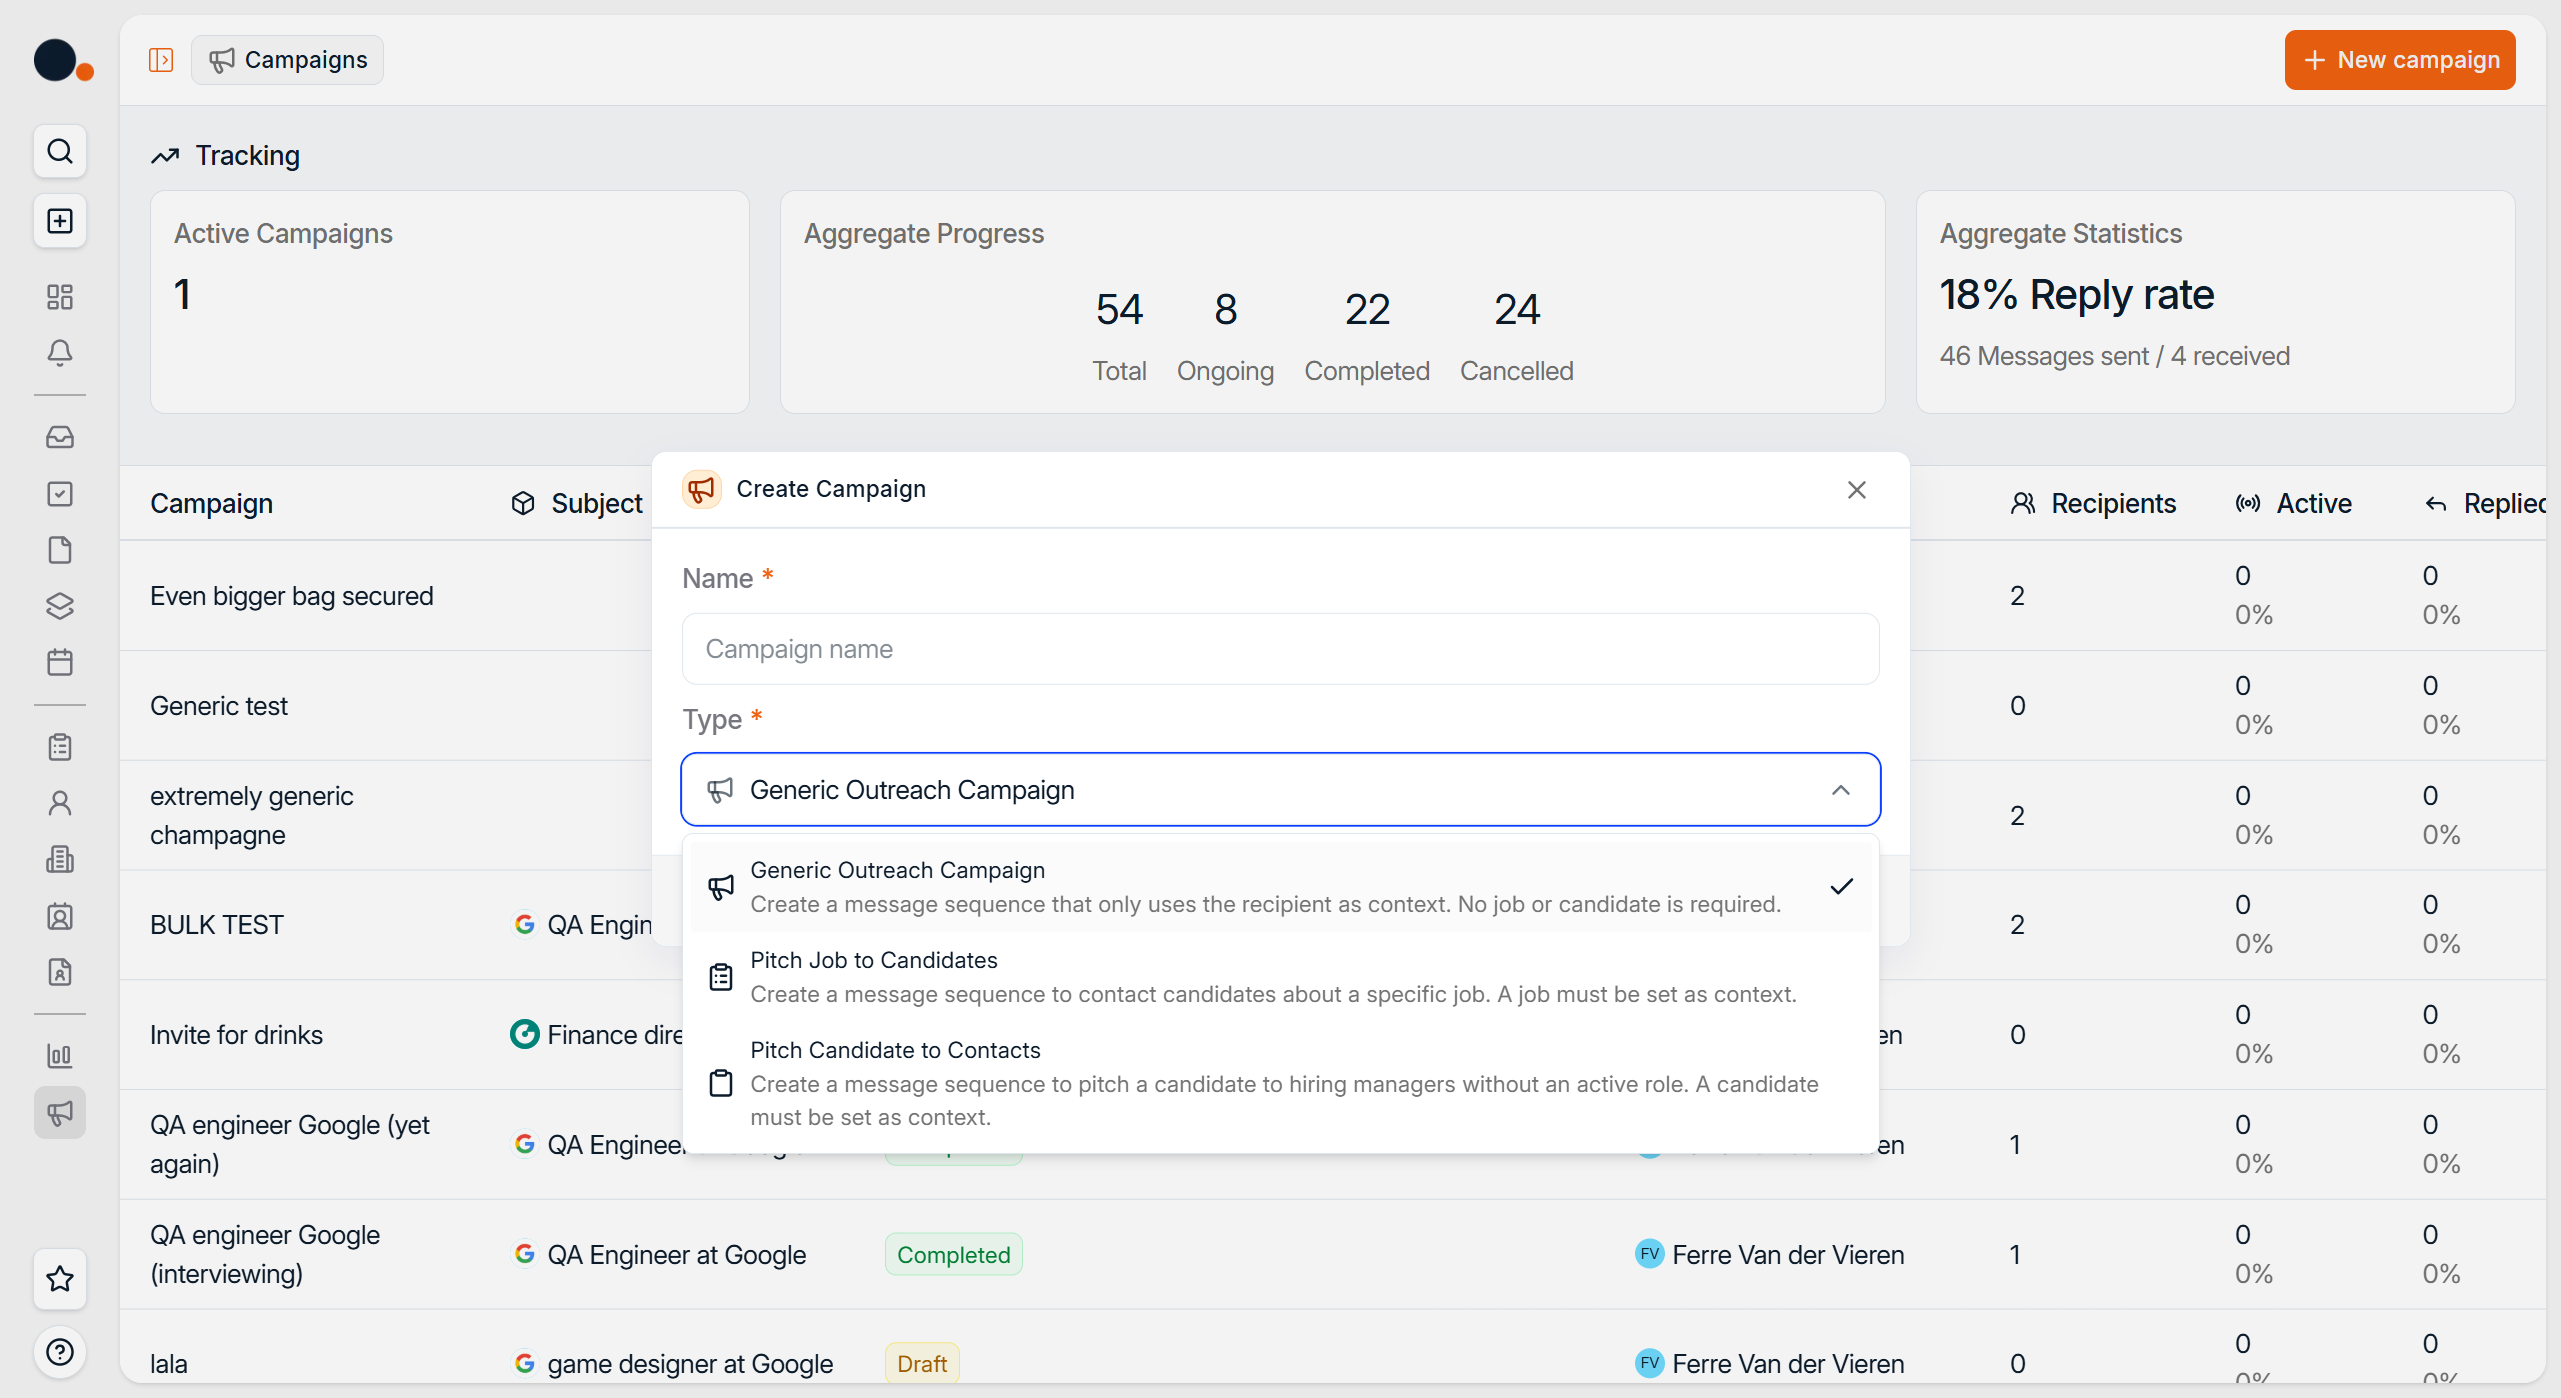This screenshot has width=2561, height=1398.
Task: Click the notifications bell icon in sidebar
Action: (x=60, y=353)
